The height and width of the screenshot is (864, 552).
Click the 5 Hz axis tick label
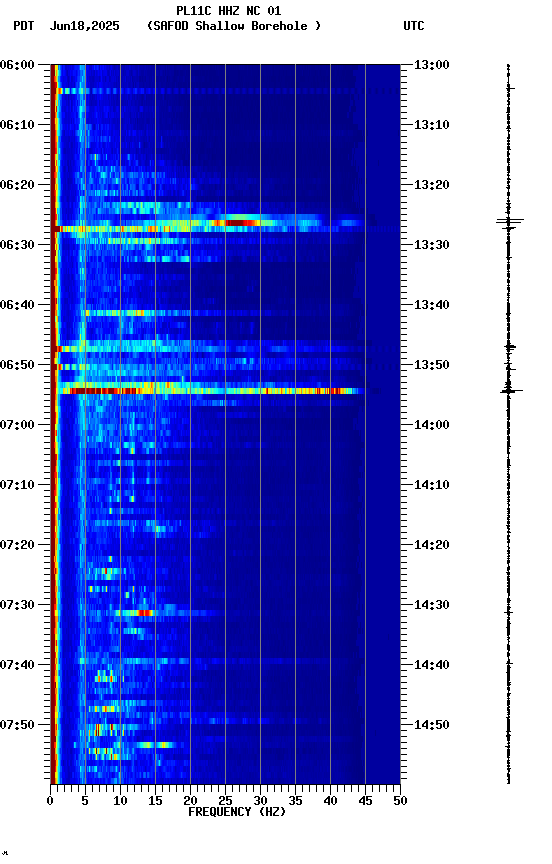click(x=85, y=801)
